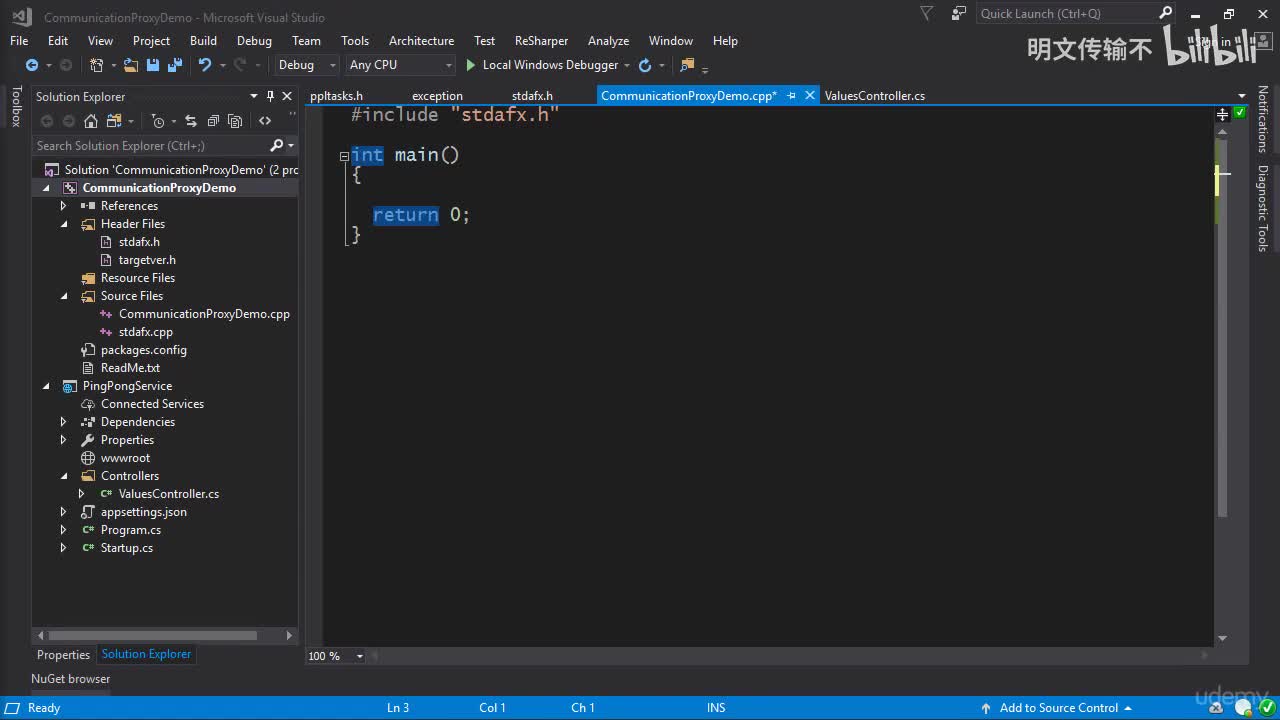Undo the last edit with the Undo icon
This screenshot has height=720, width=1280.
[205, 65]
